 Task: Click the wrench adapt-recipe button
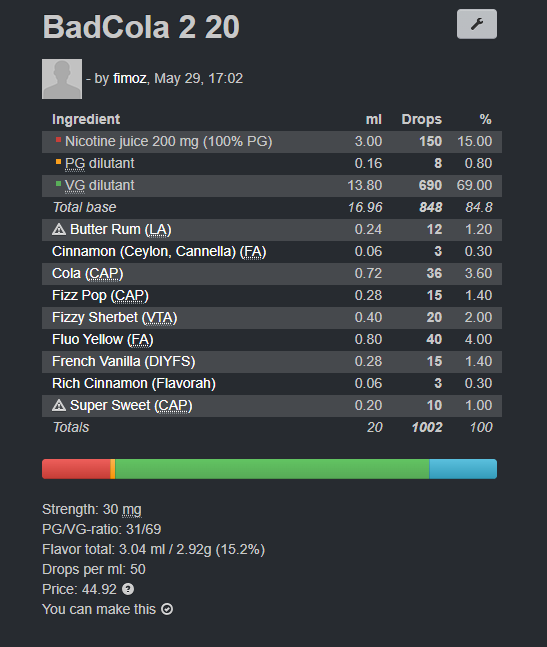[x=476, y=24]
